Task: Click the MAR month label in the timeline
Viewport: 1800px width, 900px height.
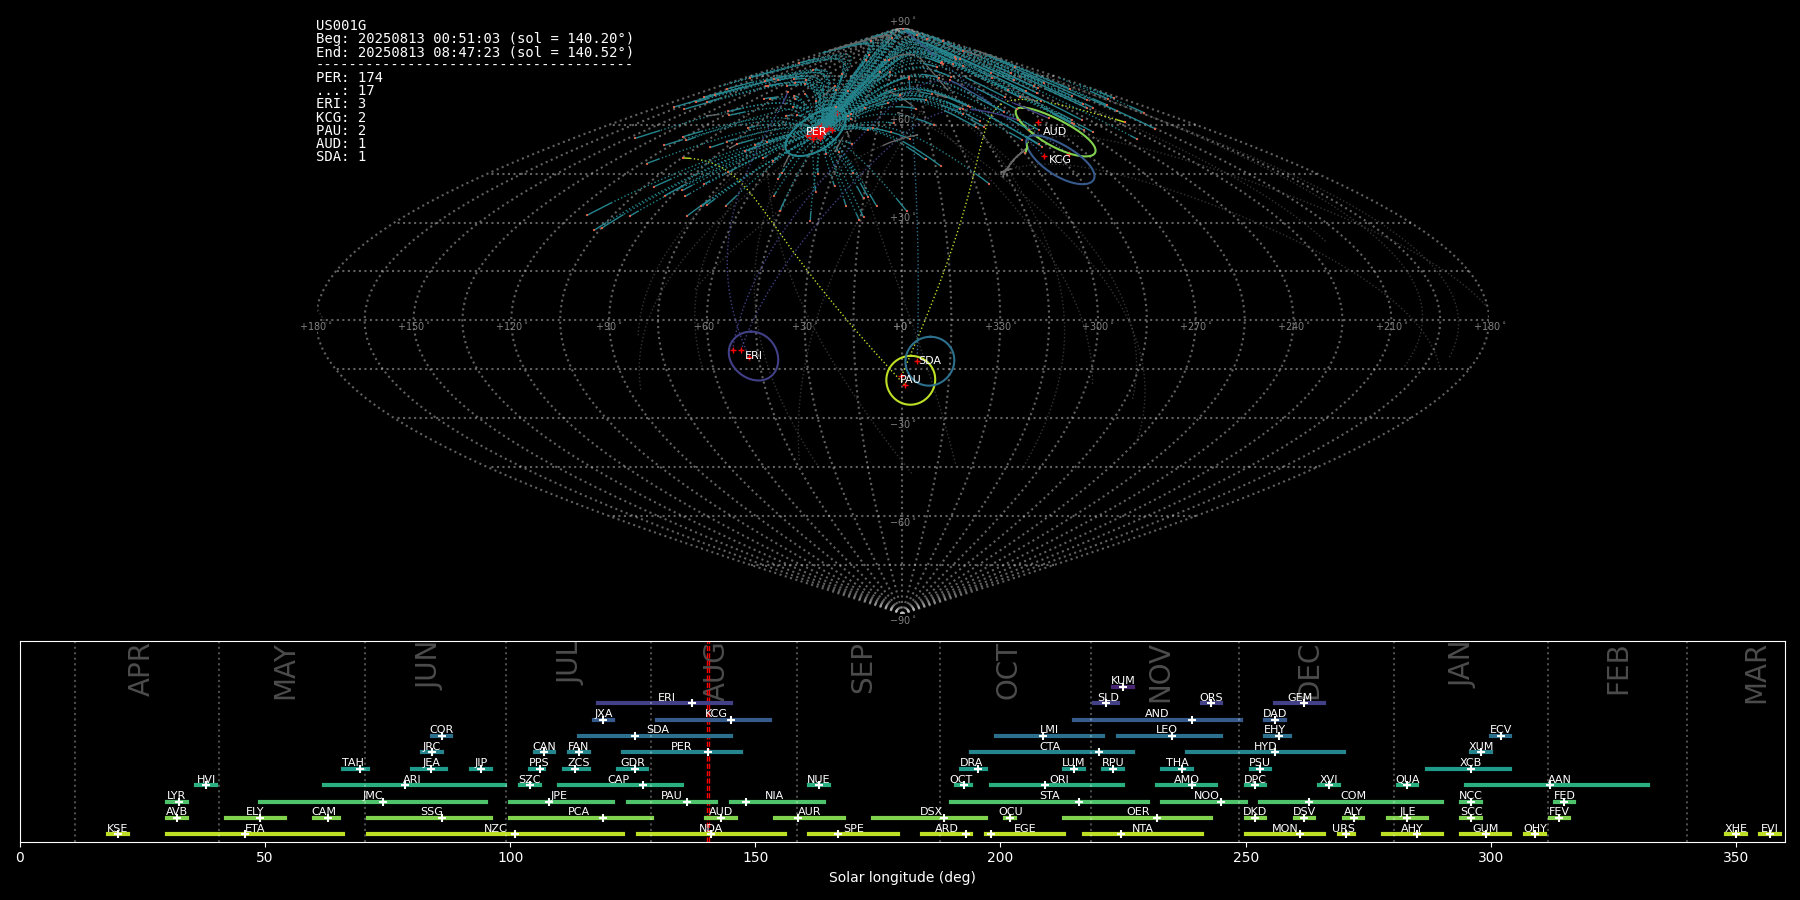Action: pyautogui.click(x=1756, y=675)
